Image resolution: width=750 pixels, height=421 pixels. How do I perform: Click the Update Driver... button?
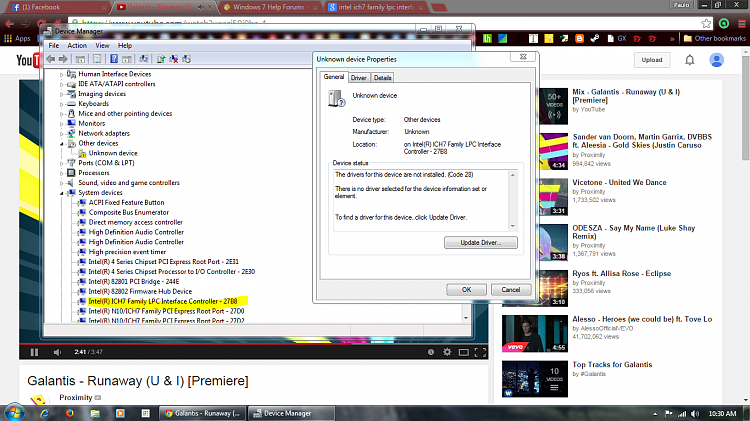pos(481,243)
